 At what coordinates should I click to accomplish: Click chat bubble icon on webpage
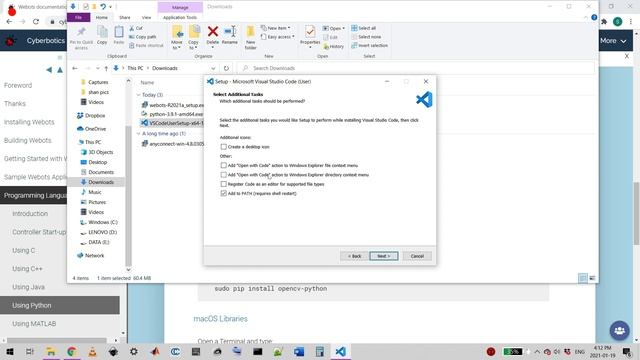619,330
